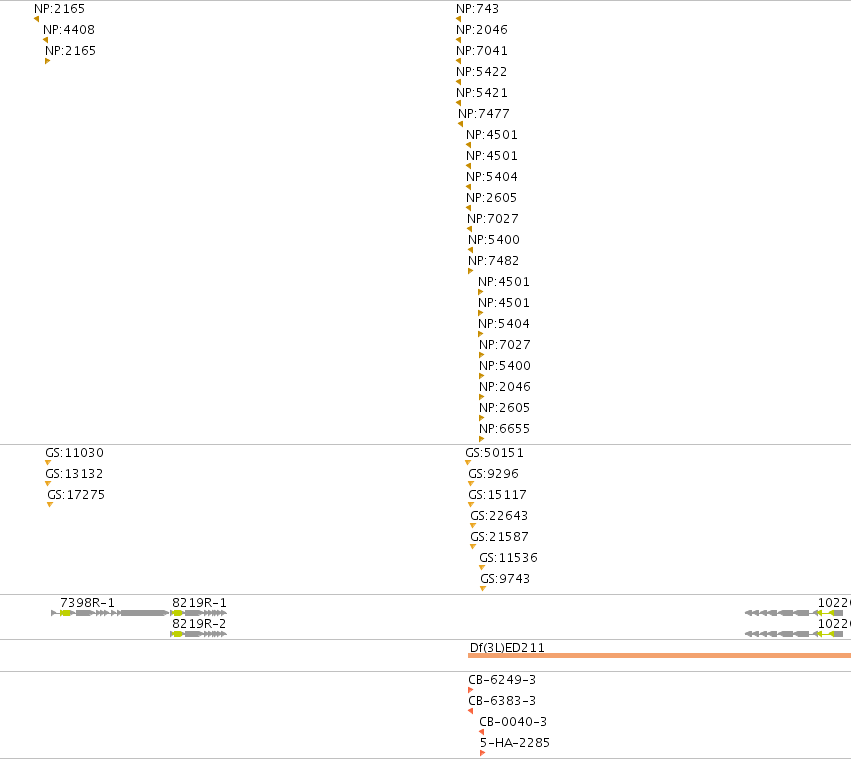Open the GS:13132 feature

point(74,474)
